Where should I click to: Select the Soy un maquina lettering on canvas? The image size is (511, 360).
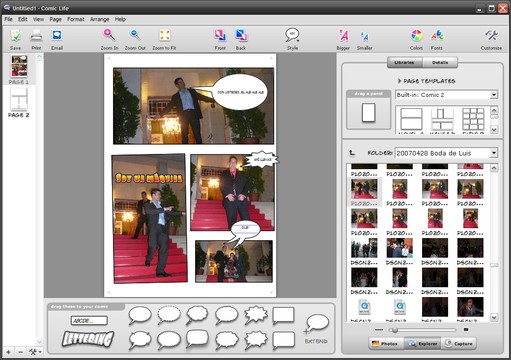tap(149, 178)
